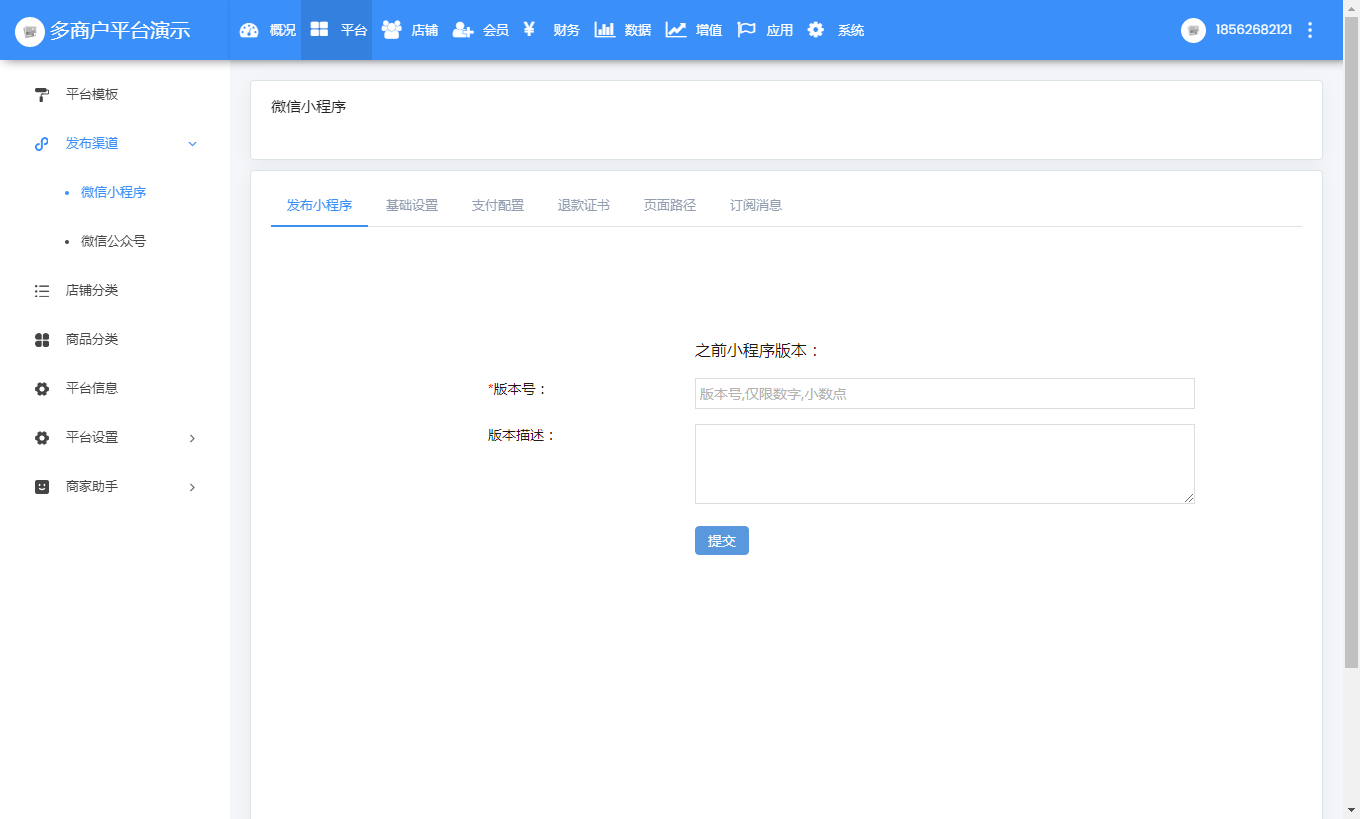Click the 系统 gear icon
1360x819 pixels.
coord(816,29)
